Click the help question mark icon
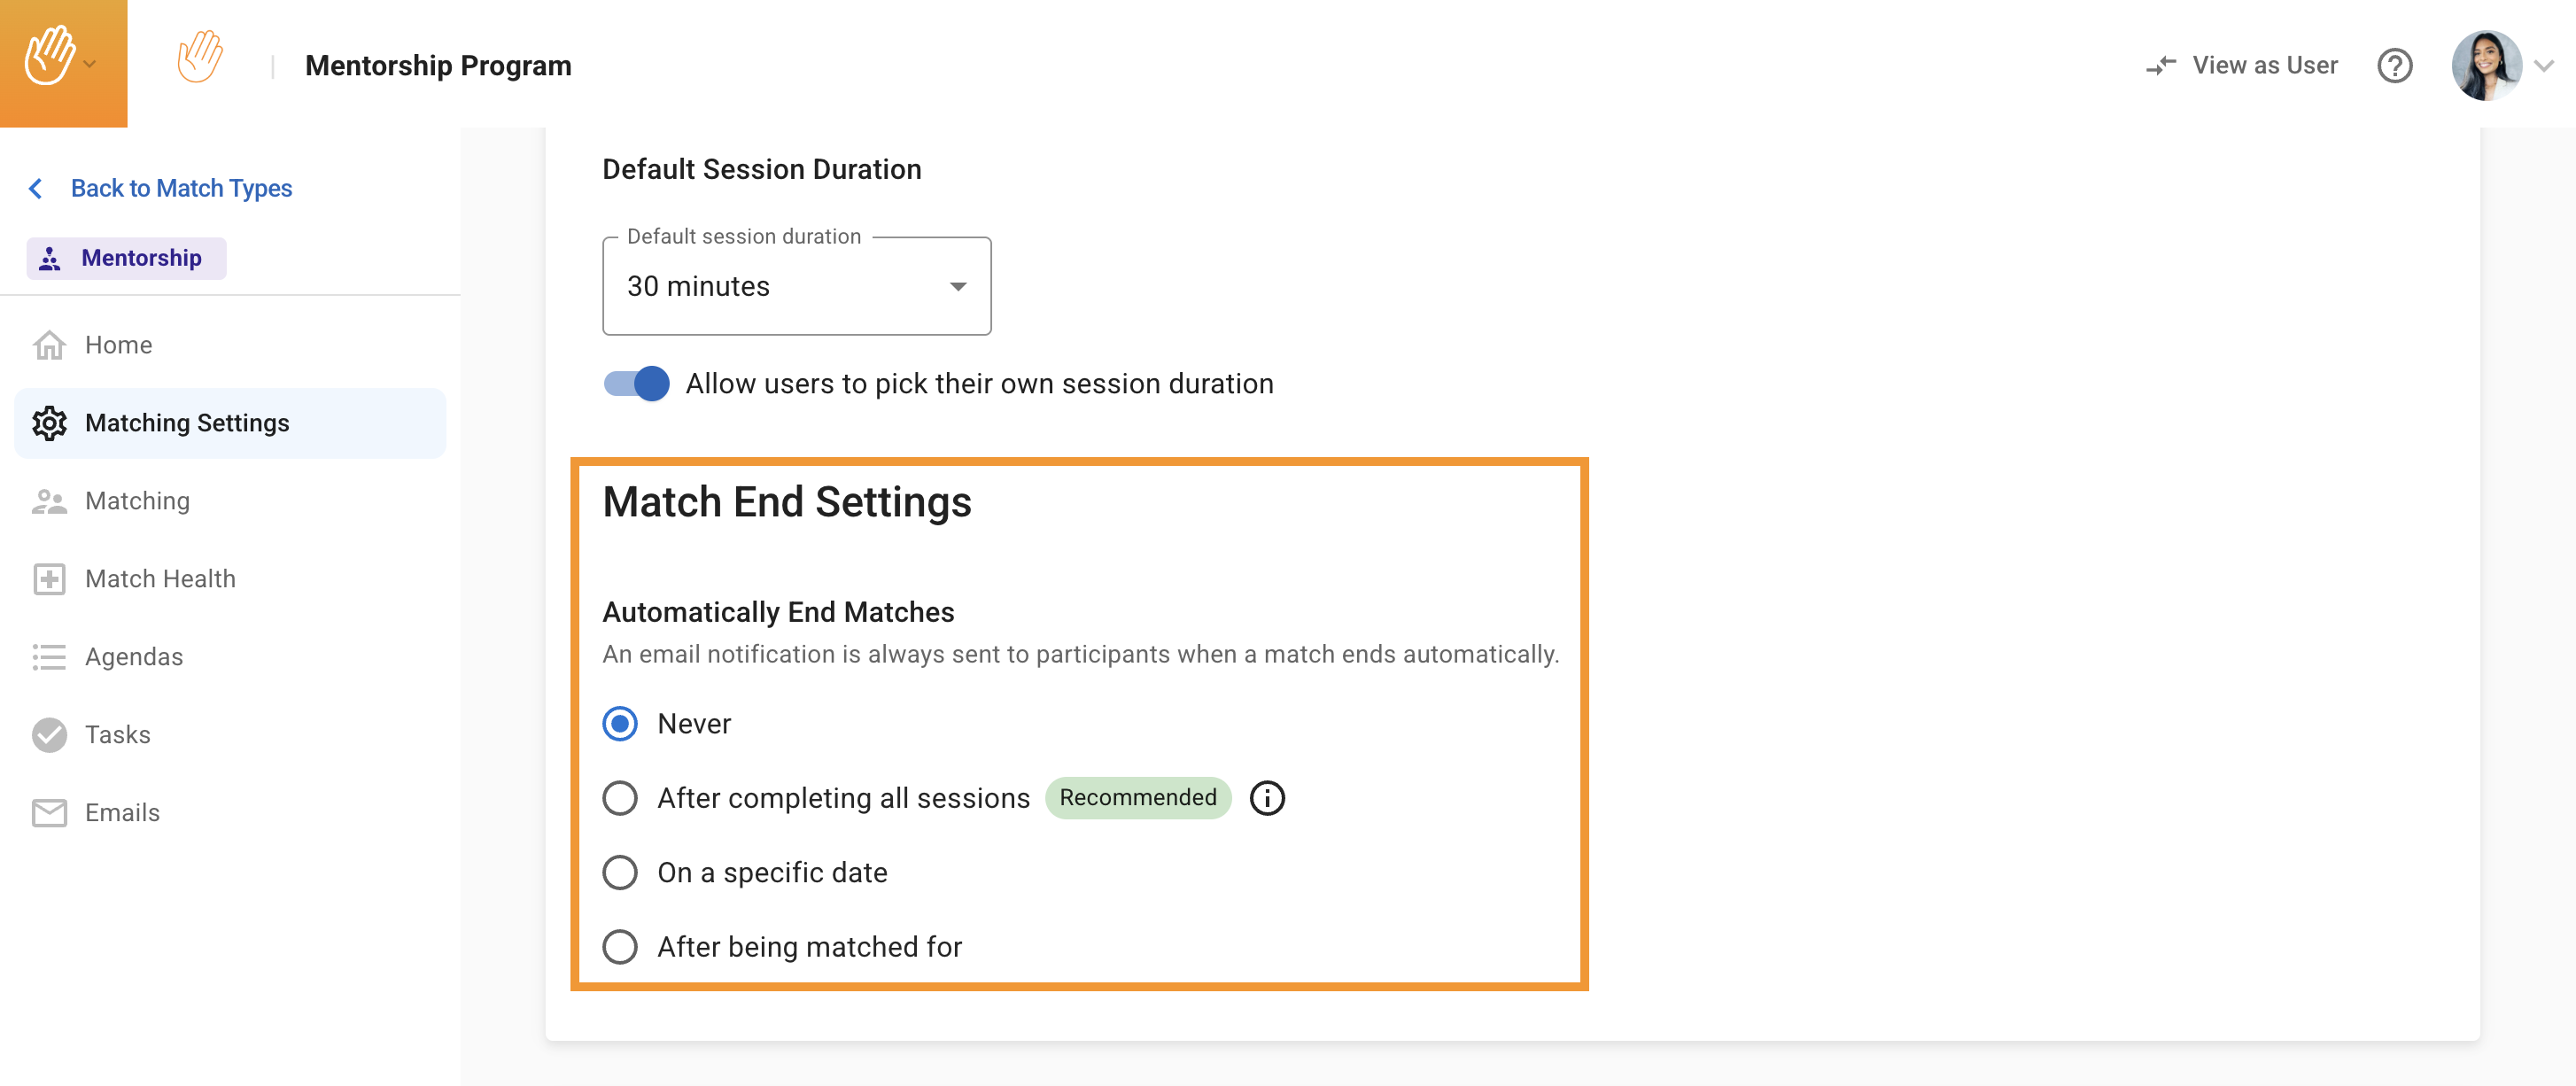 coord(2394,66)
